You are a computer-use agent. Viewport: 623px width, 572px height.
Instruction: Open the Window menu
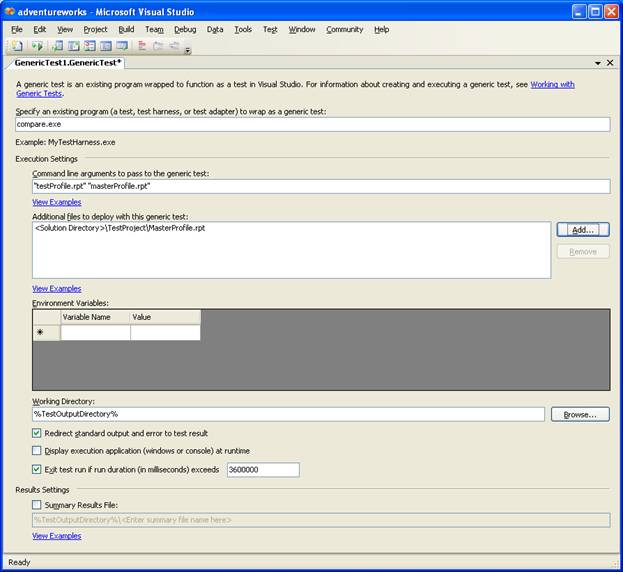point(302,29)
